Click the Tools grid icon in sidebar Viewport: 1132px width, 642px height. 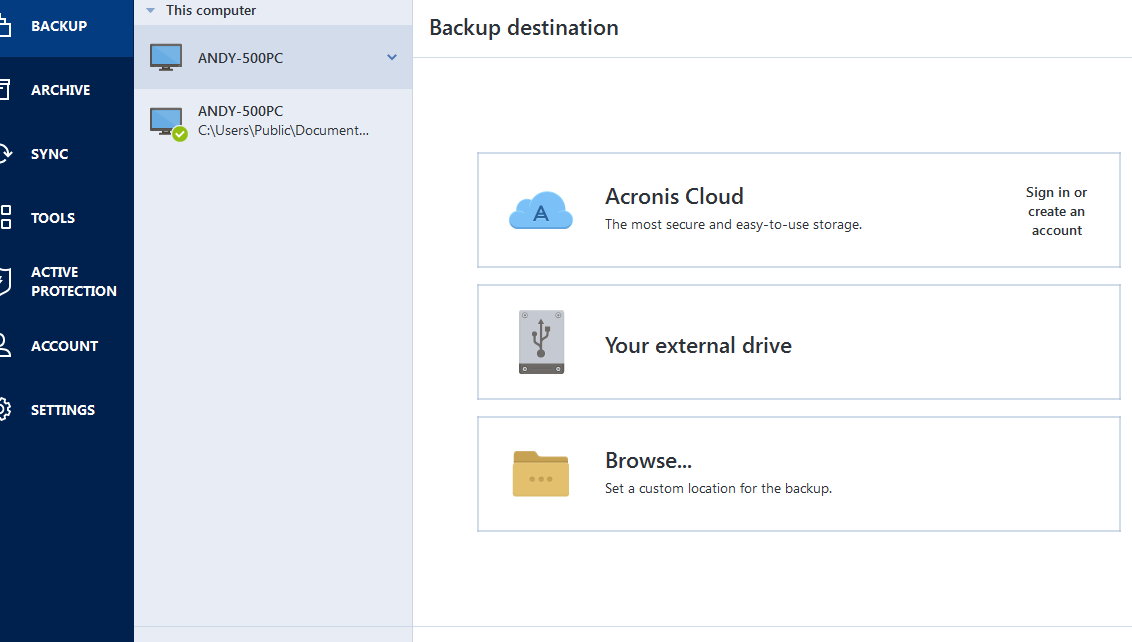pyautogui.click(x=5, y=218)
